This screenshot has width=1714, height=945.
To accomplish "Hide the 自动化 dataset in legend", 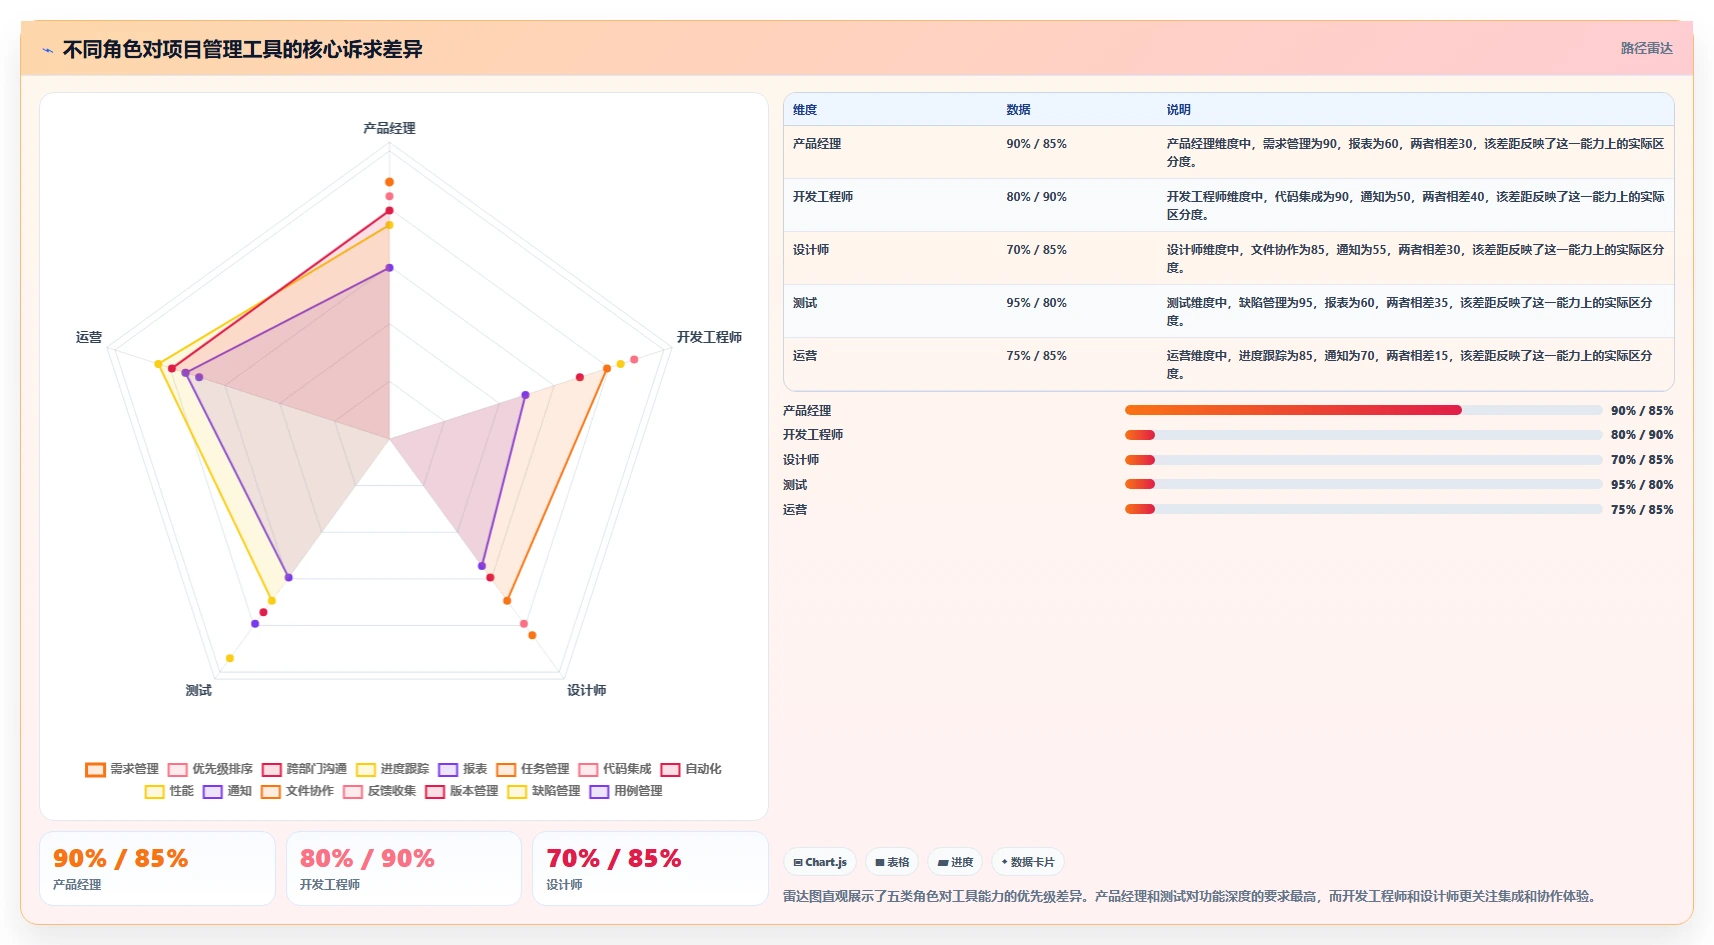I will (x=690, y=769).
